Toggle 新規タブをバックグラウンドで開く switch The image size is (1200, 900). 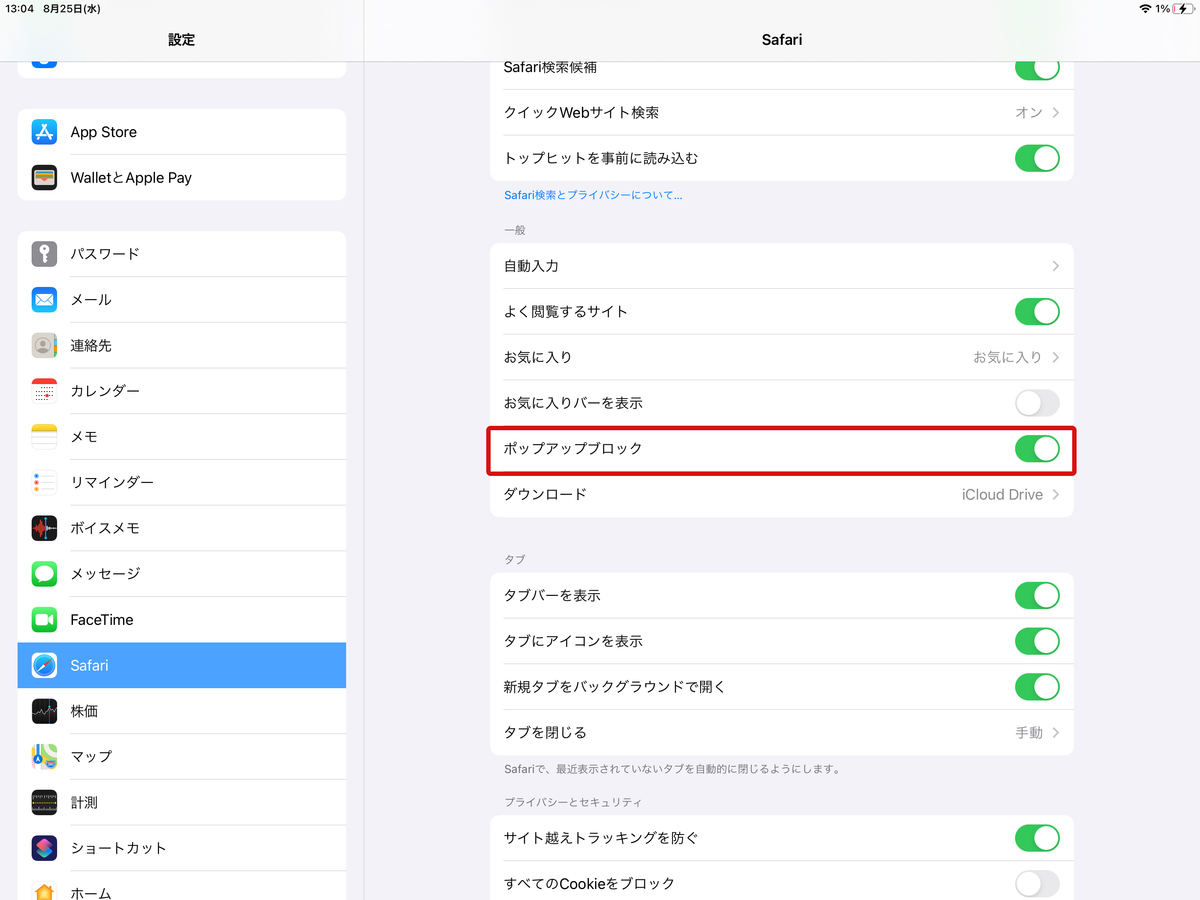point(1037,687)
